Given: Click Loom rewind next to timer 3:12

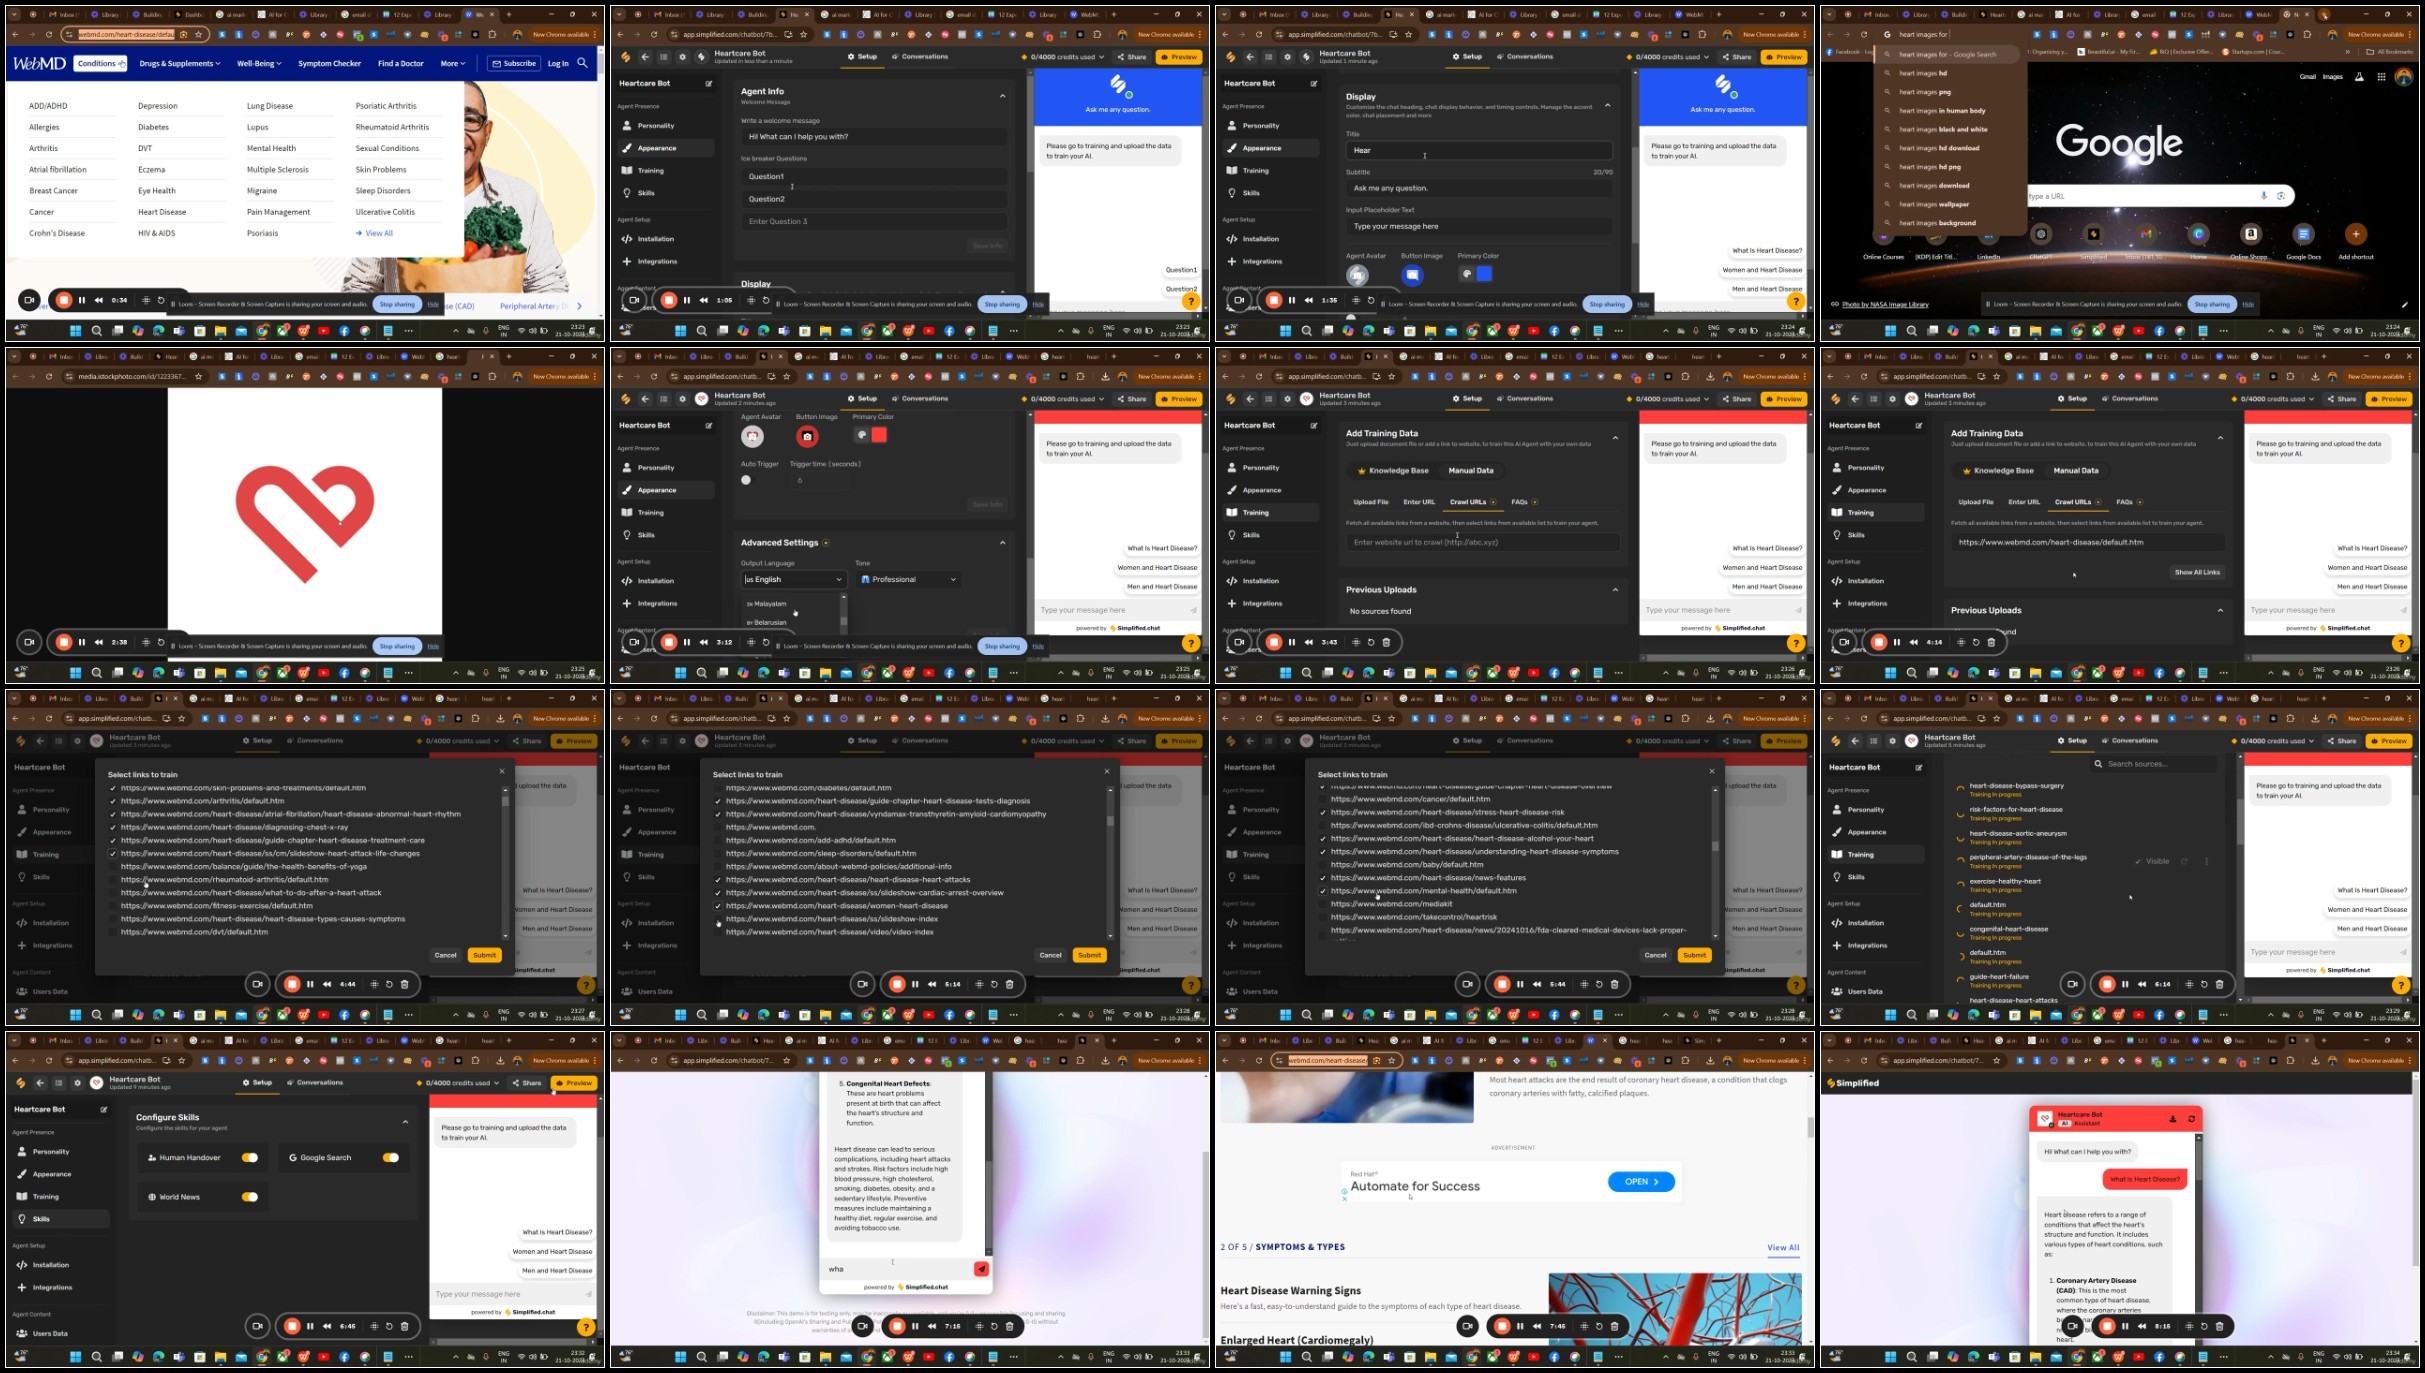Looking at the screenshot, I should point(704,642).
